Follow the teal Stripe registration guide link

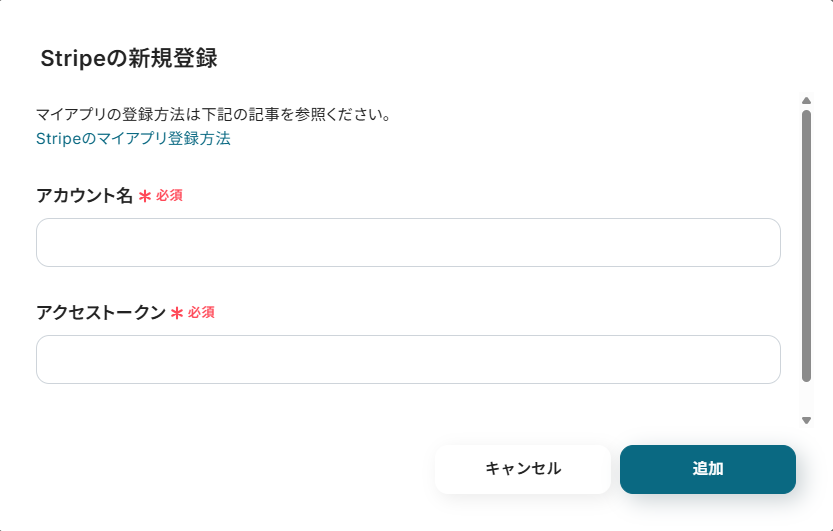click(x=133, y=139)
